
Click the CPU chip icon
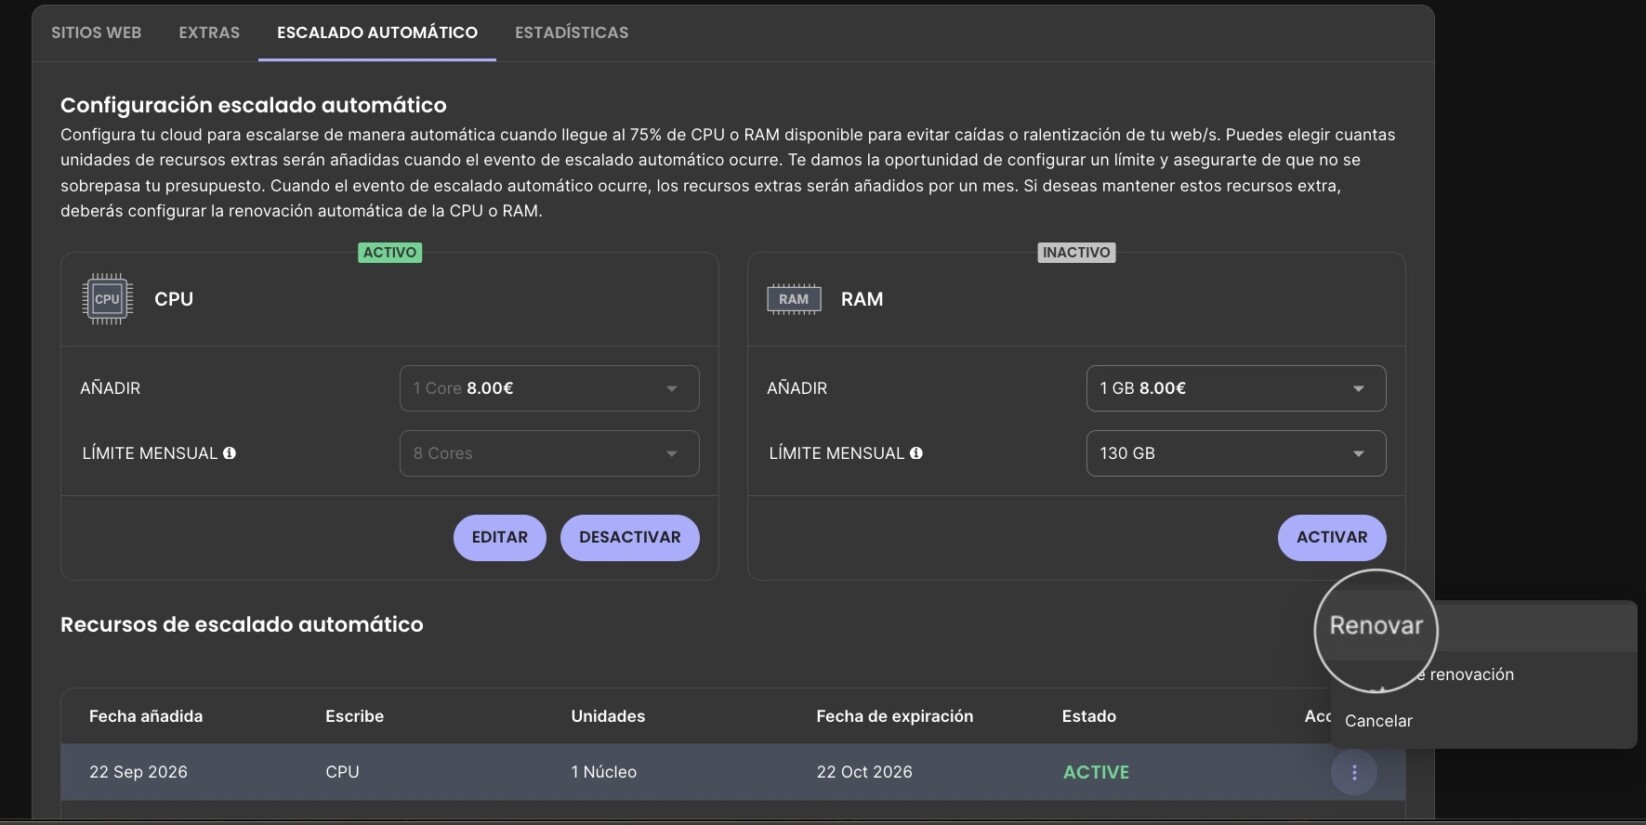[x=107, y=299]
